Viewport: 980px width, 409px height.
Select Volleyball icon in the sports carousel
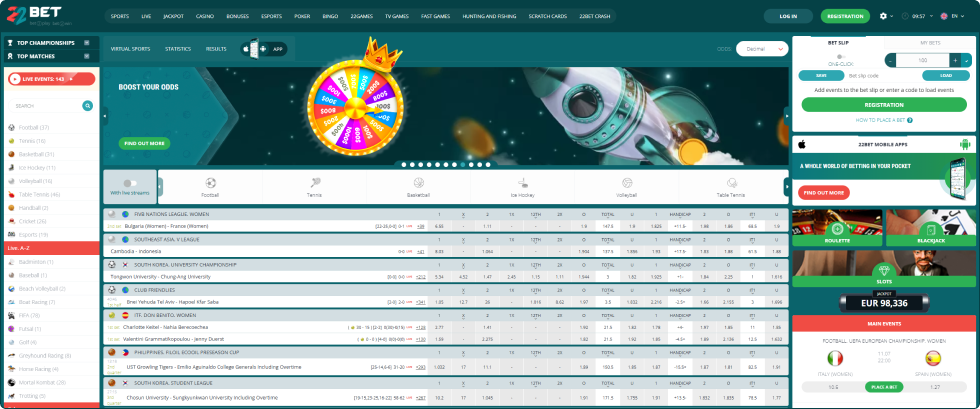click(x=627, y=183)
